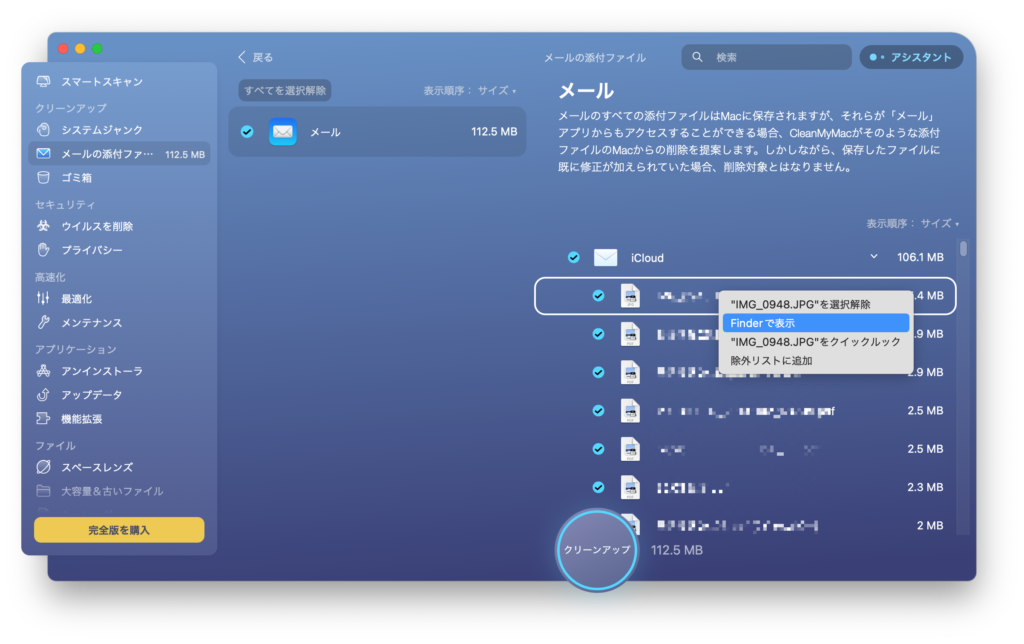Collapse the iCloud group chevron
The width and height of the screenshot is (1024, 644).
click(x=874, y=257)
